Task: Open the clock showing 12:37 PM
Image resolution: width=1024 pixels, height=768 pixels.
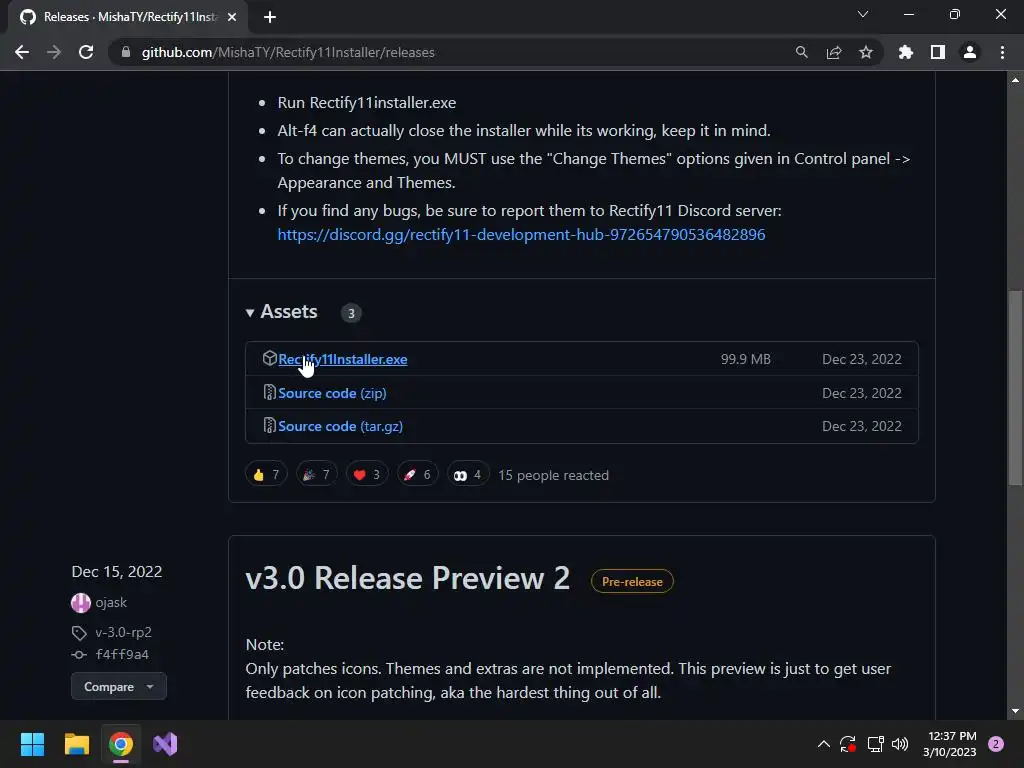Action: click(950, 744)
